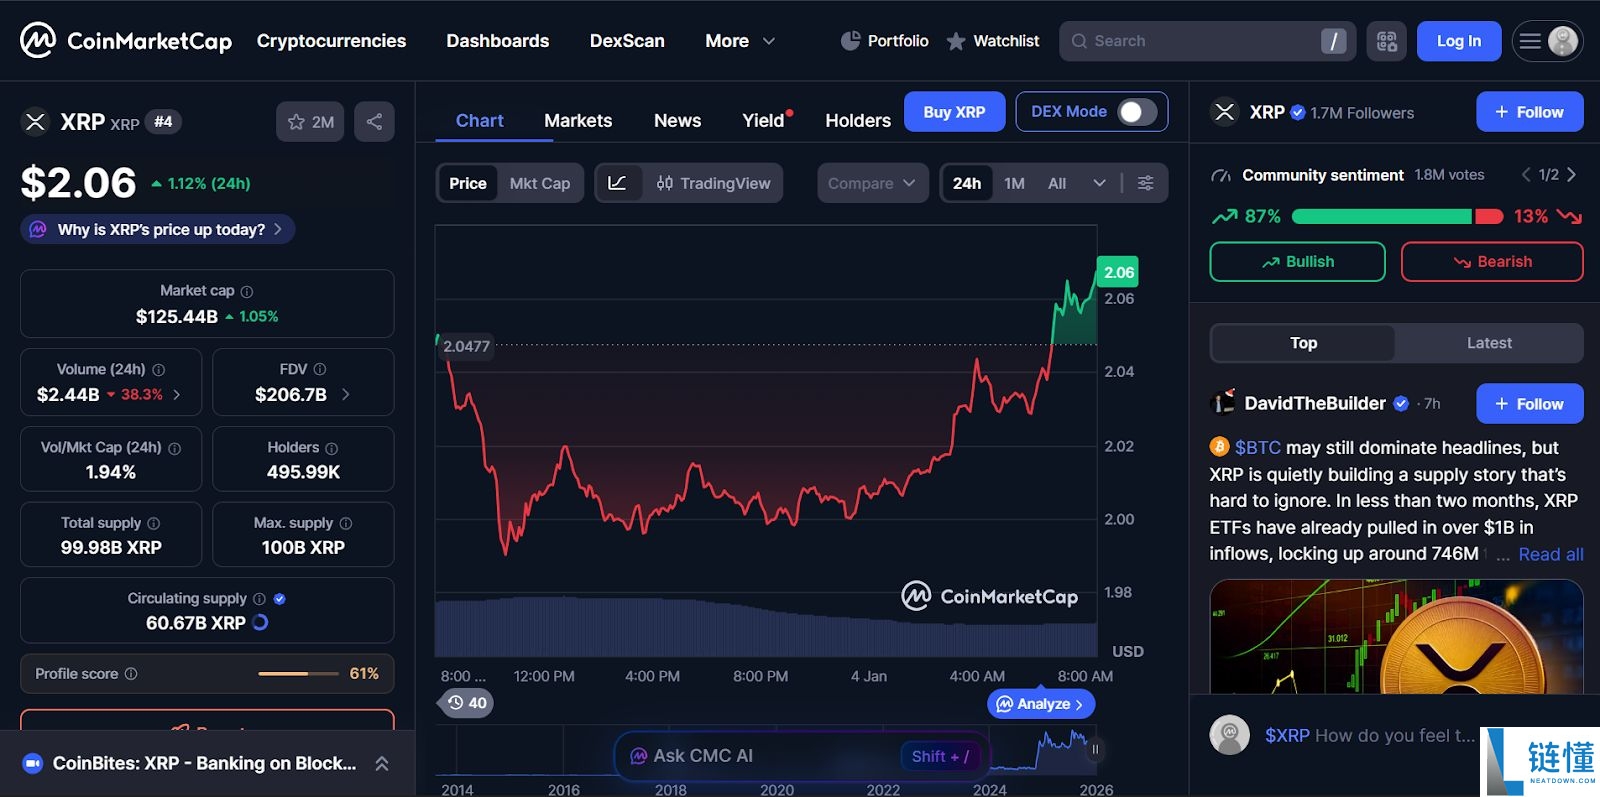This screenshot has width=1600, height=797.
Task: Expand the More menu chevron
Action: 769,41
